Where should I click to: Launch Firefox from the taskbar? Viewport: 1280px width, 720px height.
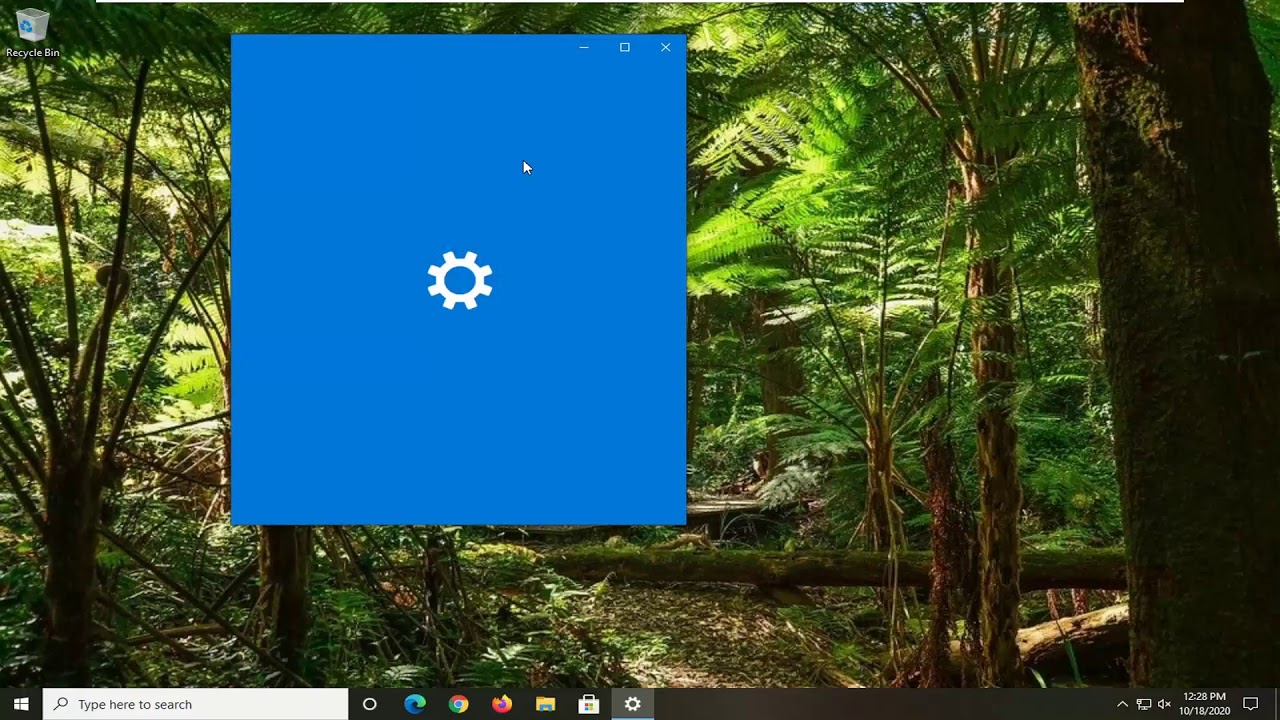coord(501,704)
